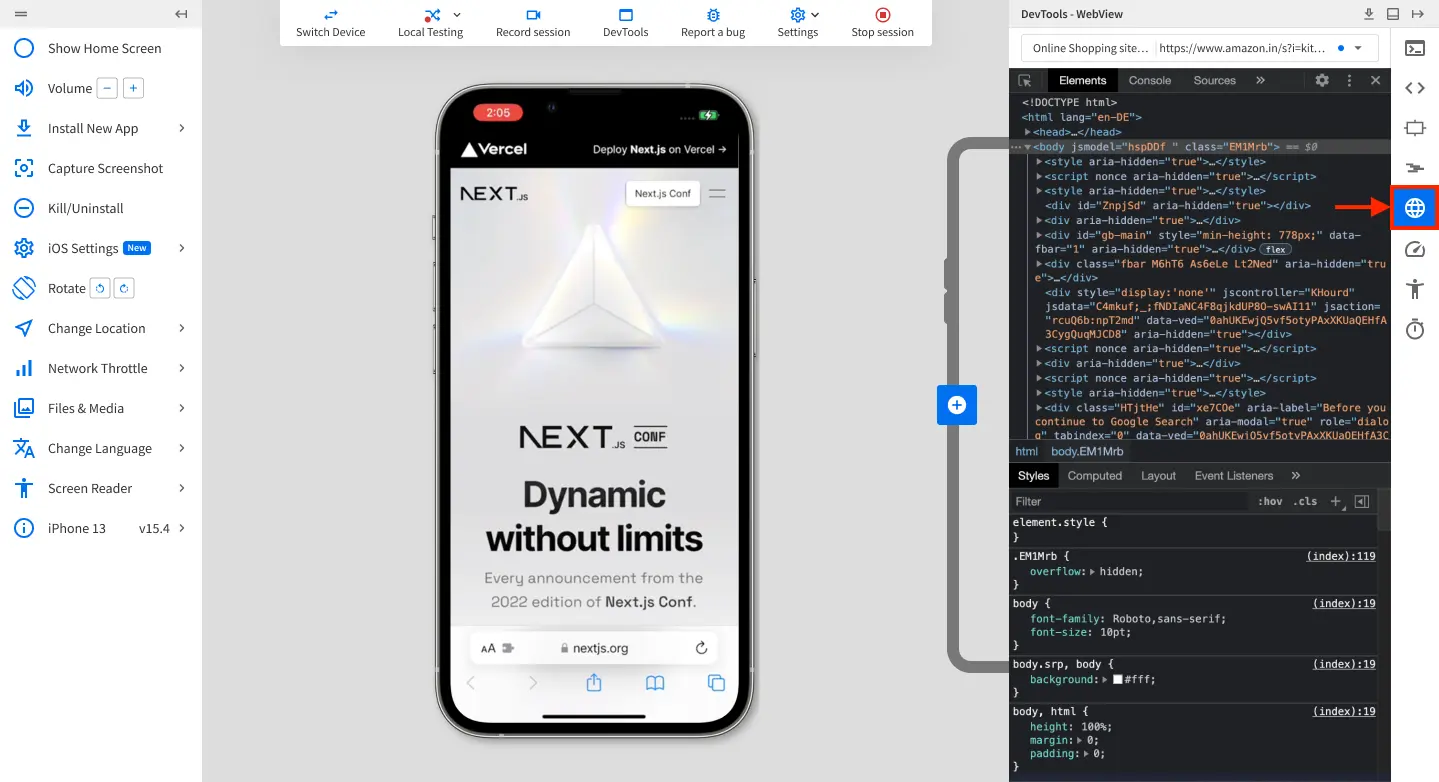This screenshot has width=1439, height=782.
Task: Open Switch Device from the top toolbar
Action: pyautogui.click(x=330, y=22)
